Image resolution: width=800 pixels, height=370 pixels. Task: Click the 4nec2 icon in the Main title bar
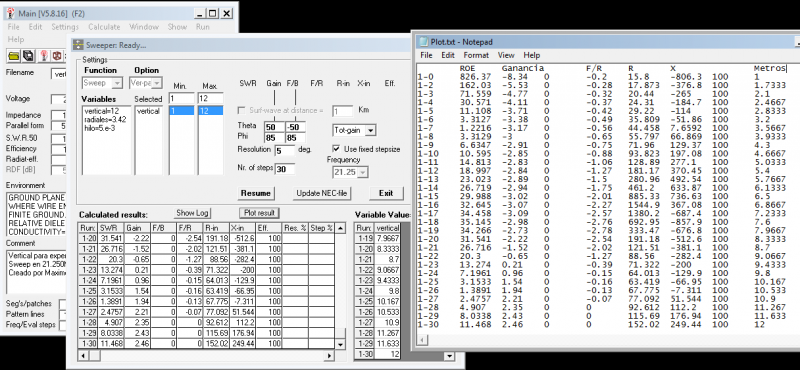click(10, 13)
